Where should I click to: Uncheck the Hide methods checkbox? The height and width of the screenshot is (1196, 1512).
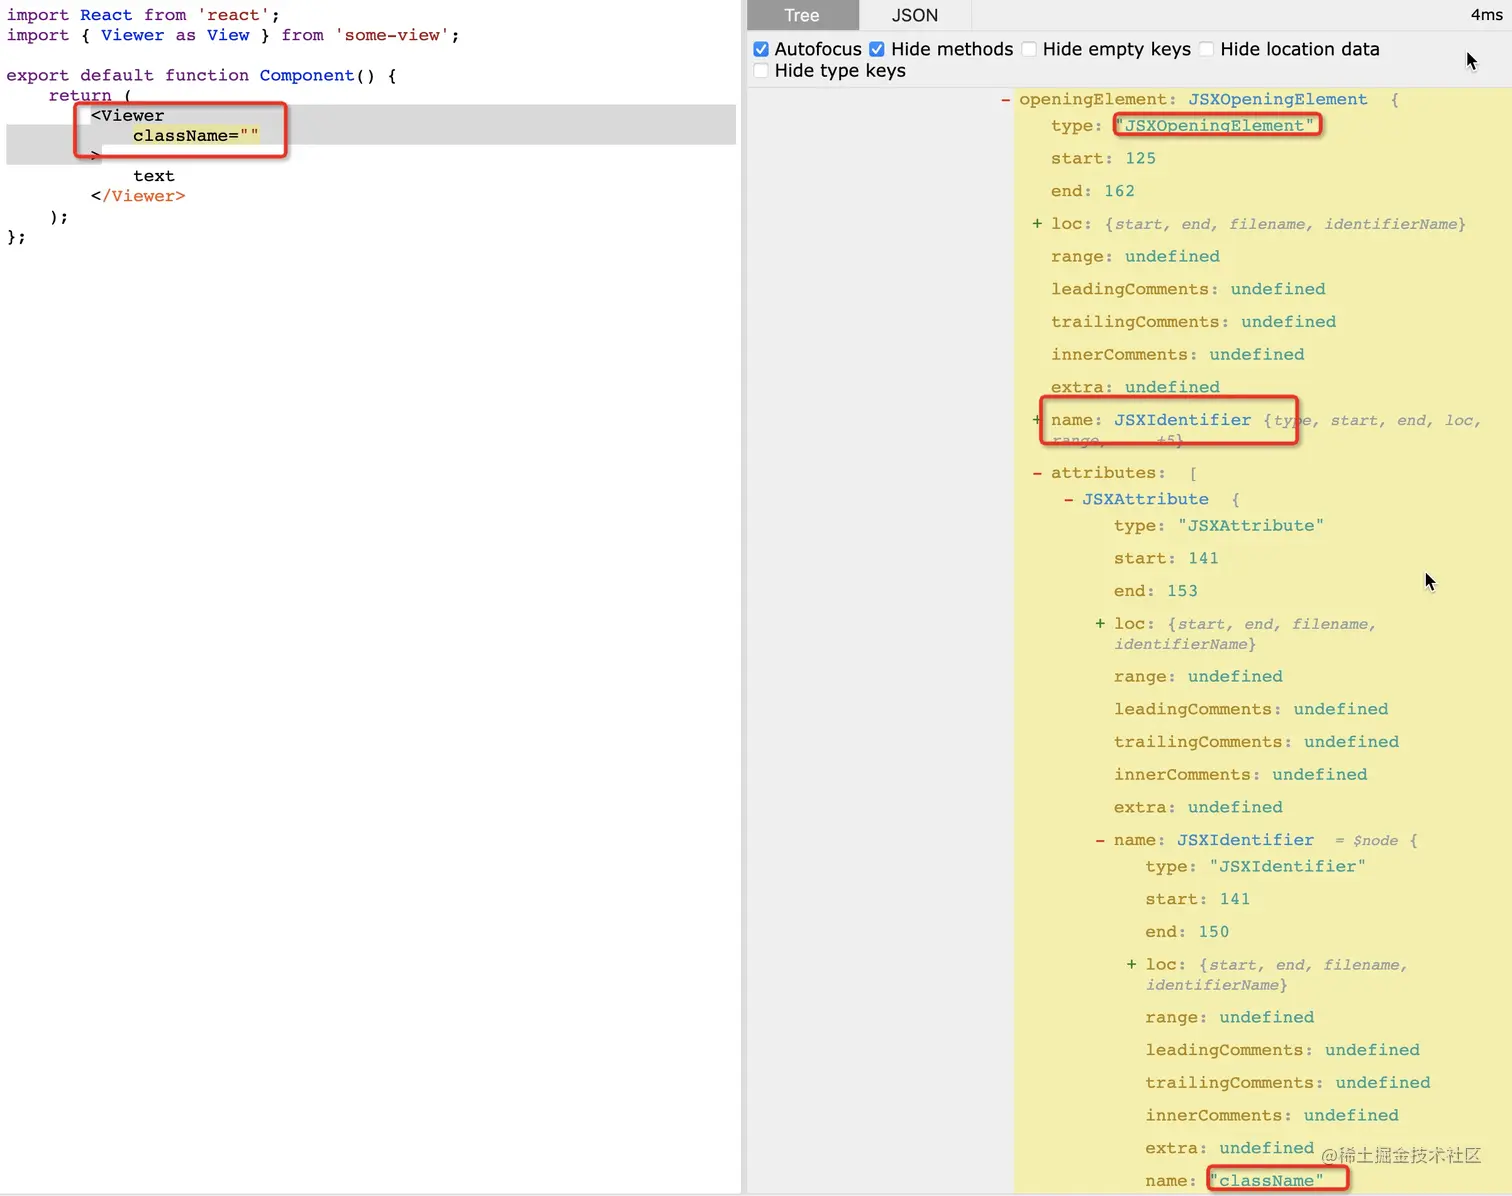[x=877, y=49]
